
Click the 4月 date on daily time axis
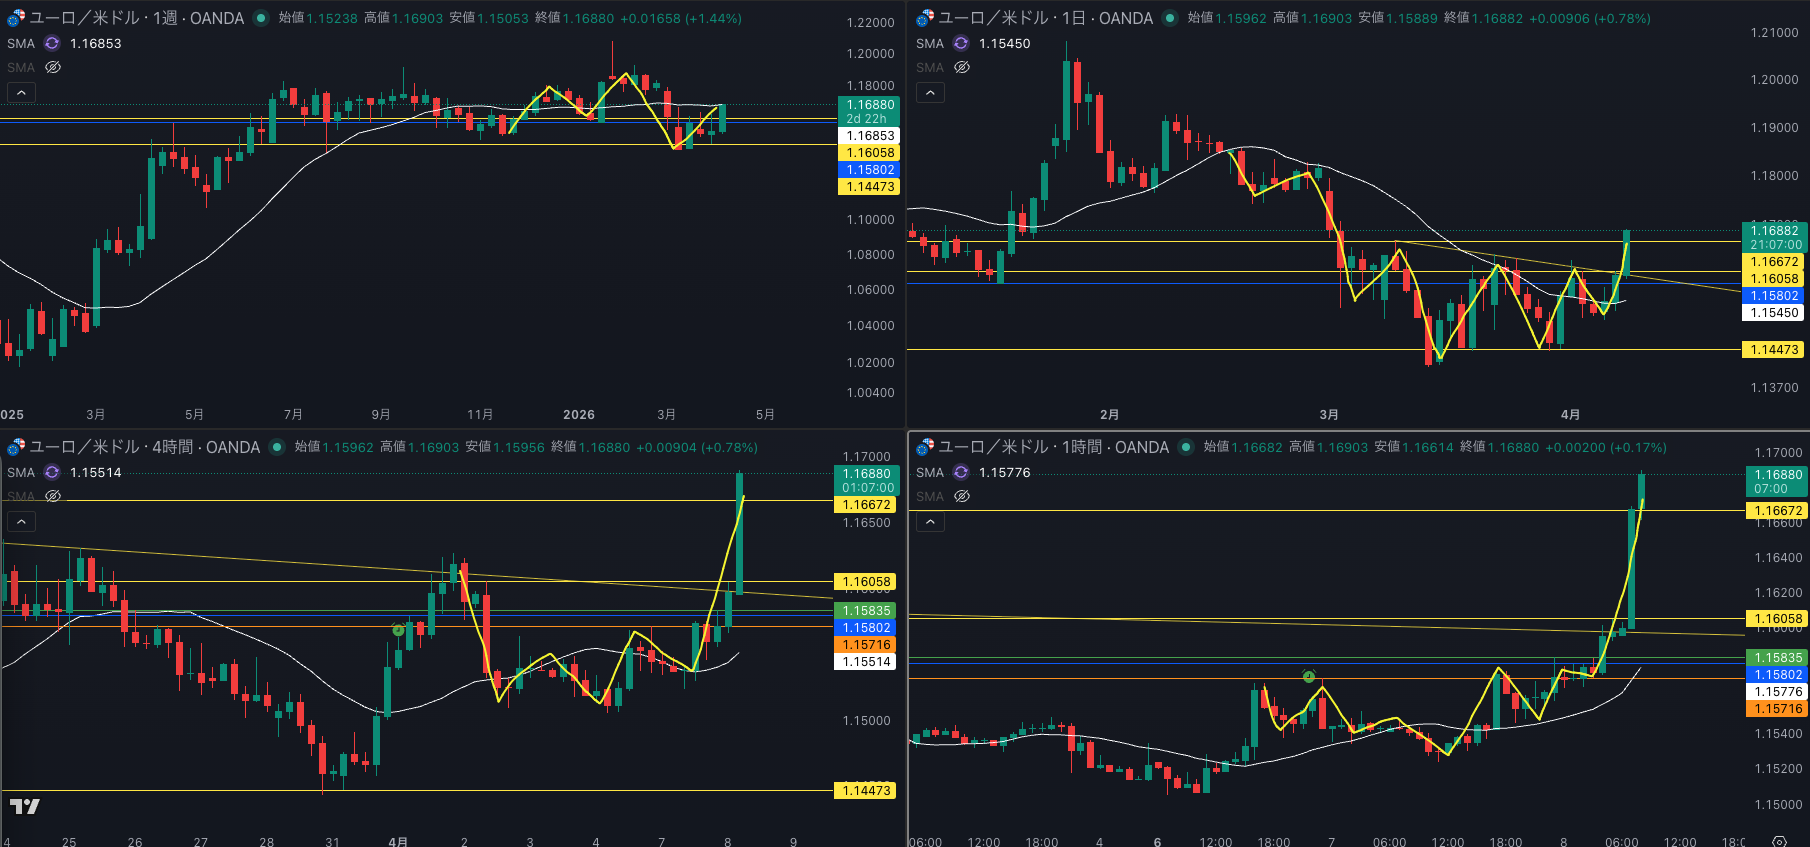(x=1570, y=414)
